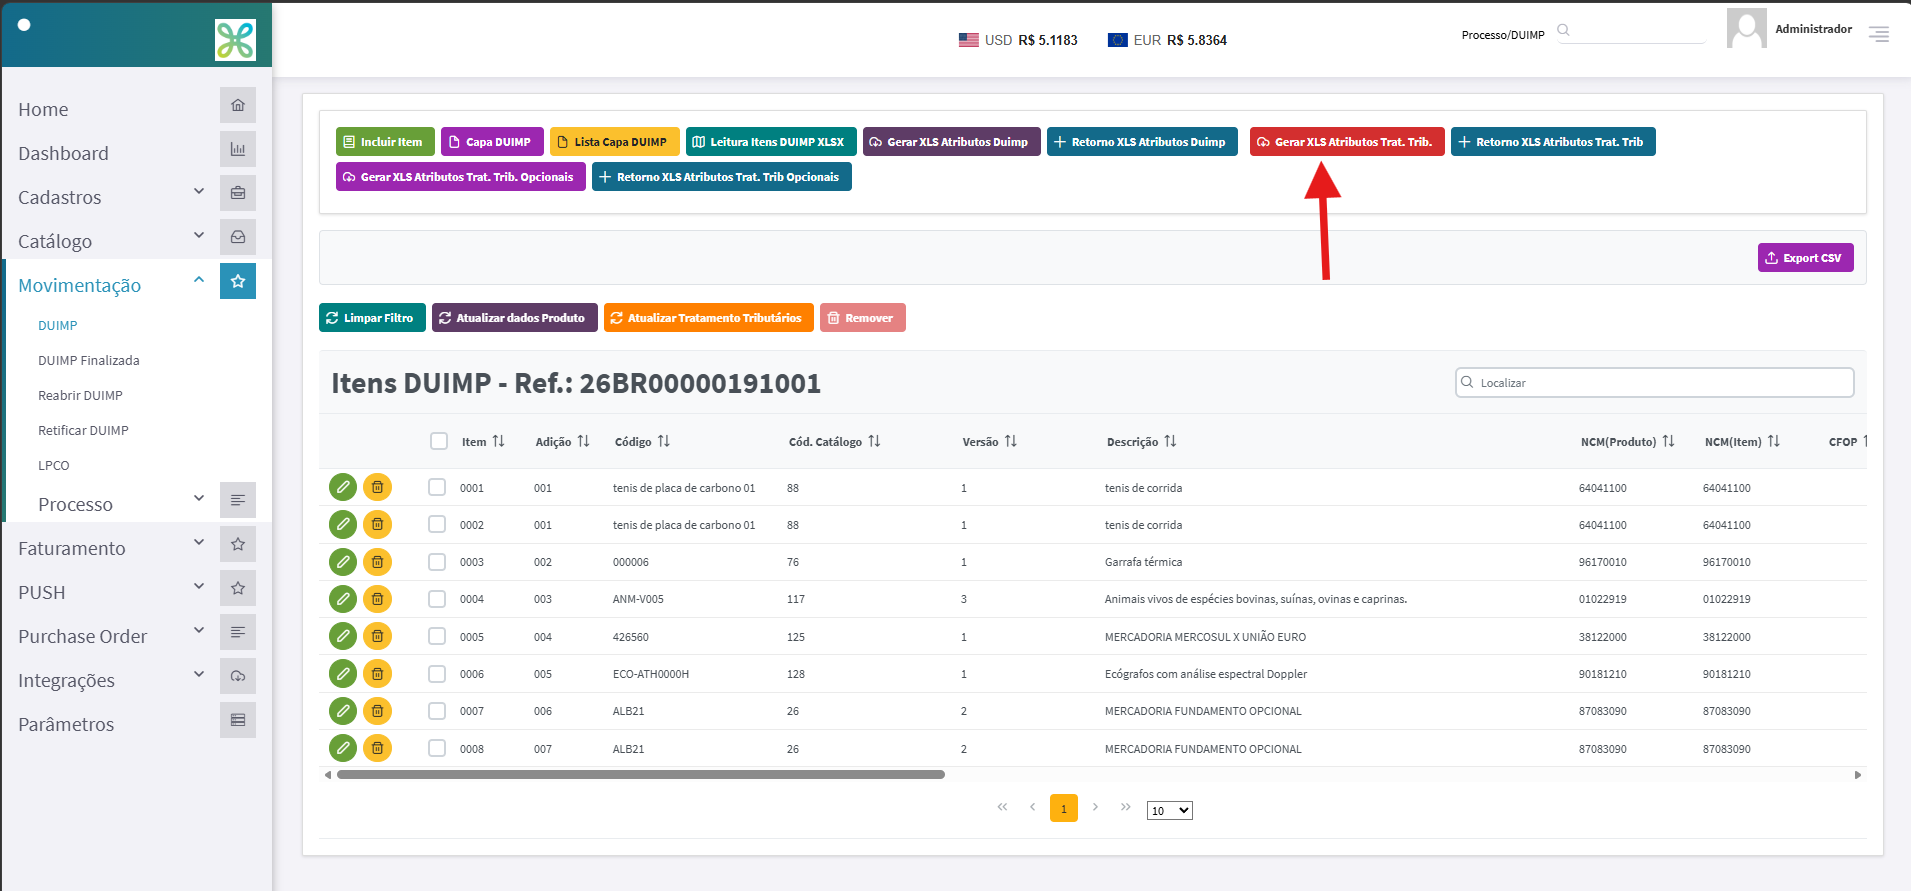Edit item 0003 Garrafa térmica
The width and height of the screenshot is (1911, 891).
tap(343, 562)
